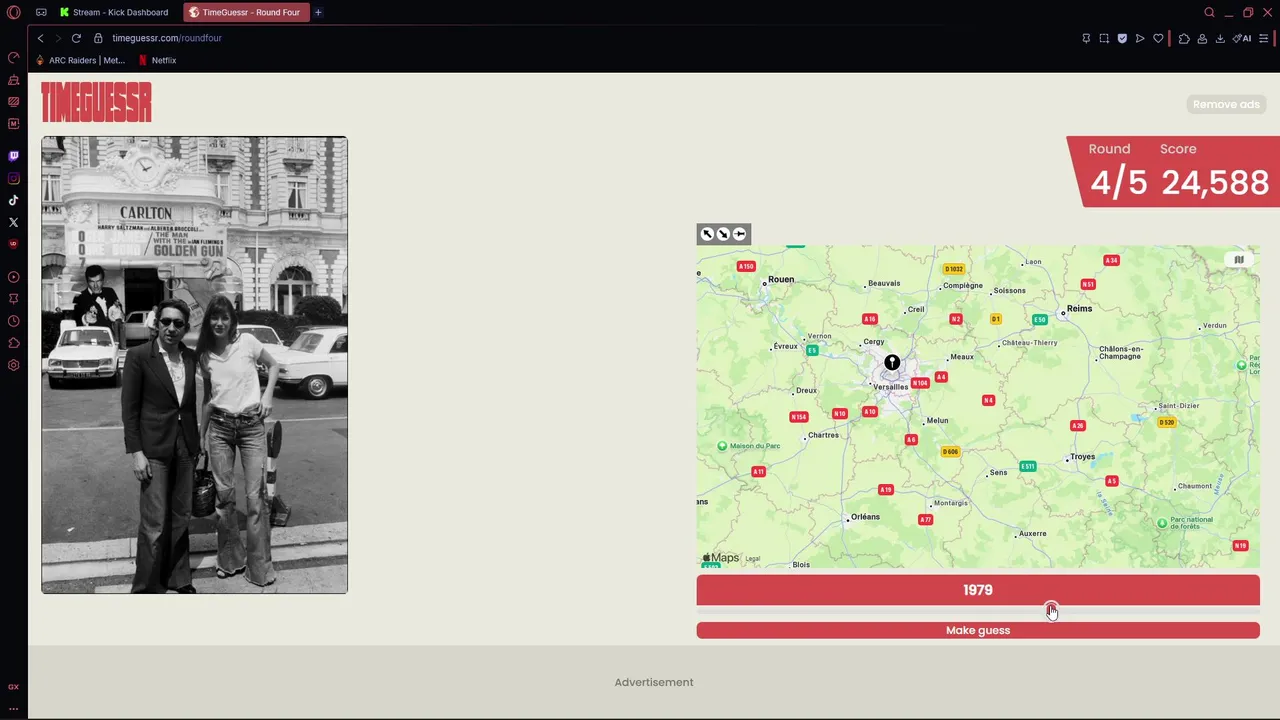Switch to the Stream - Kick Dashboard tab
1280x720 pixels.
point(113,12)
